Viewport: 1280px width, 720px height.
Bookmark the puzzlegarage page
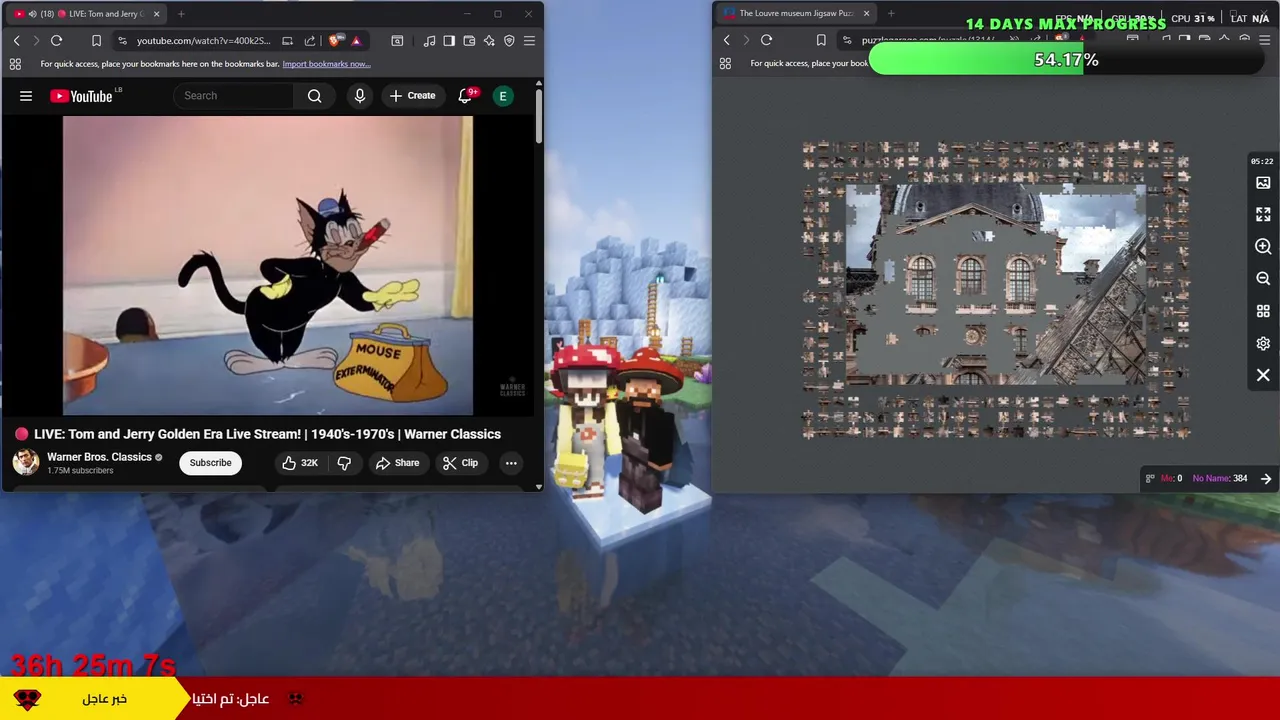tap(821, 40)
